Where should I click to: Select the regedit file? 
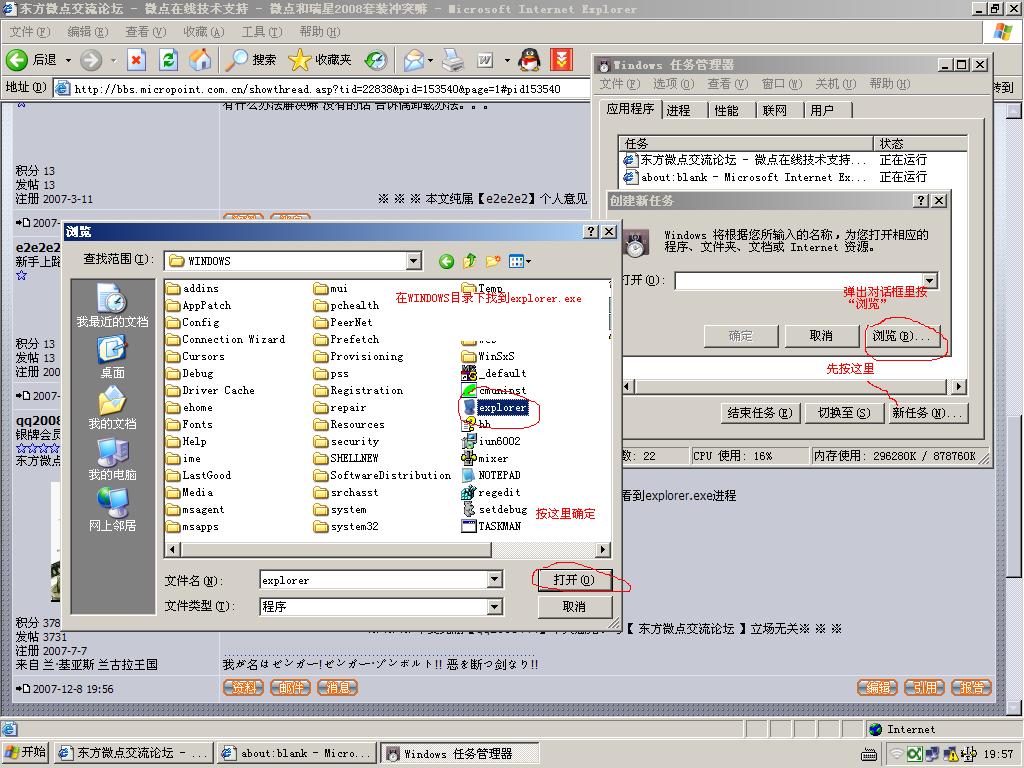[x=491, y=492]
